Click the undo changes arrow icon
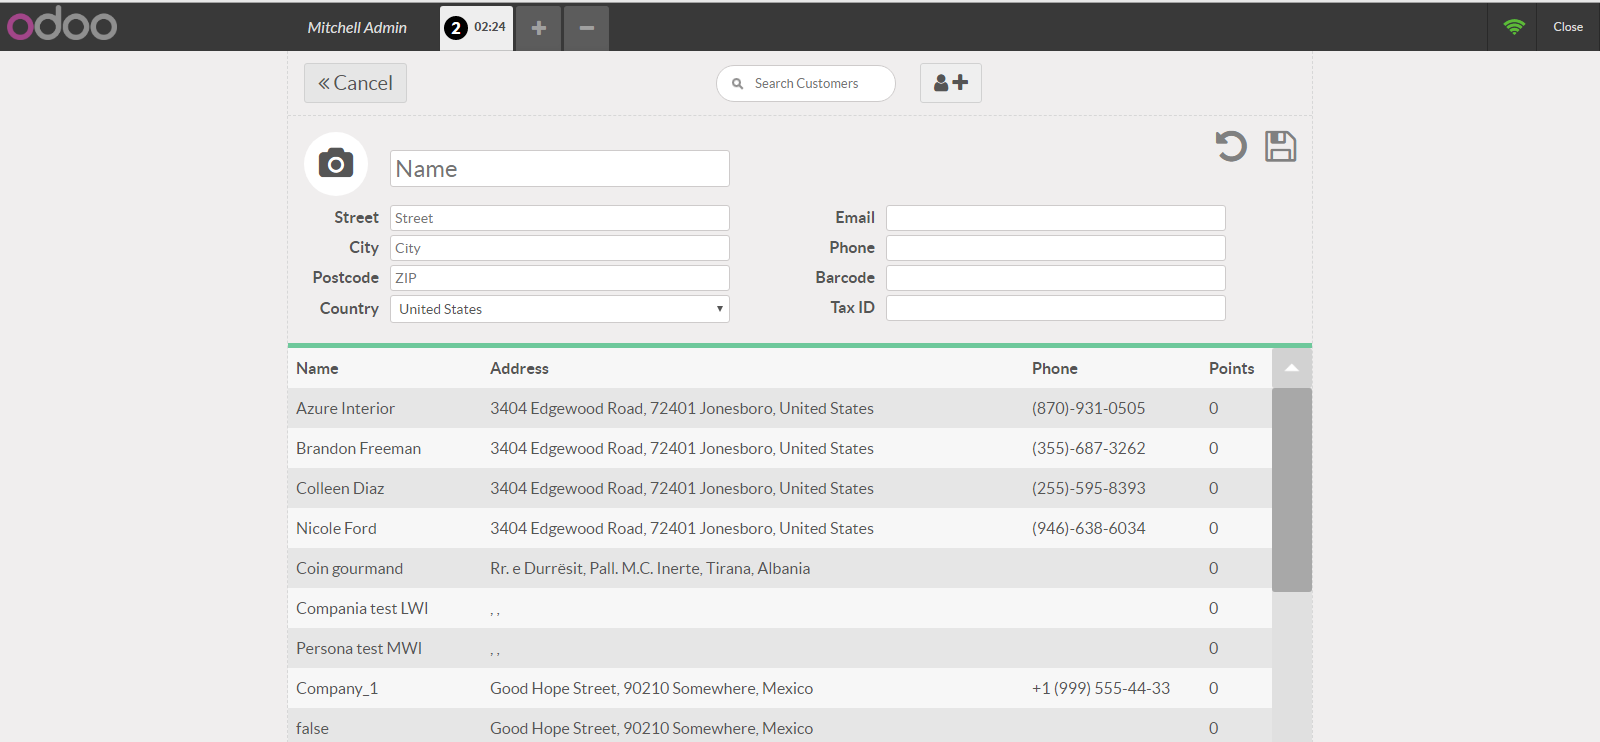The image size is (1600, 742). click(1231, 147)
